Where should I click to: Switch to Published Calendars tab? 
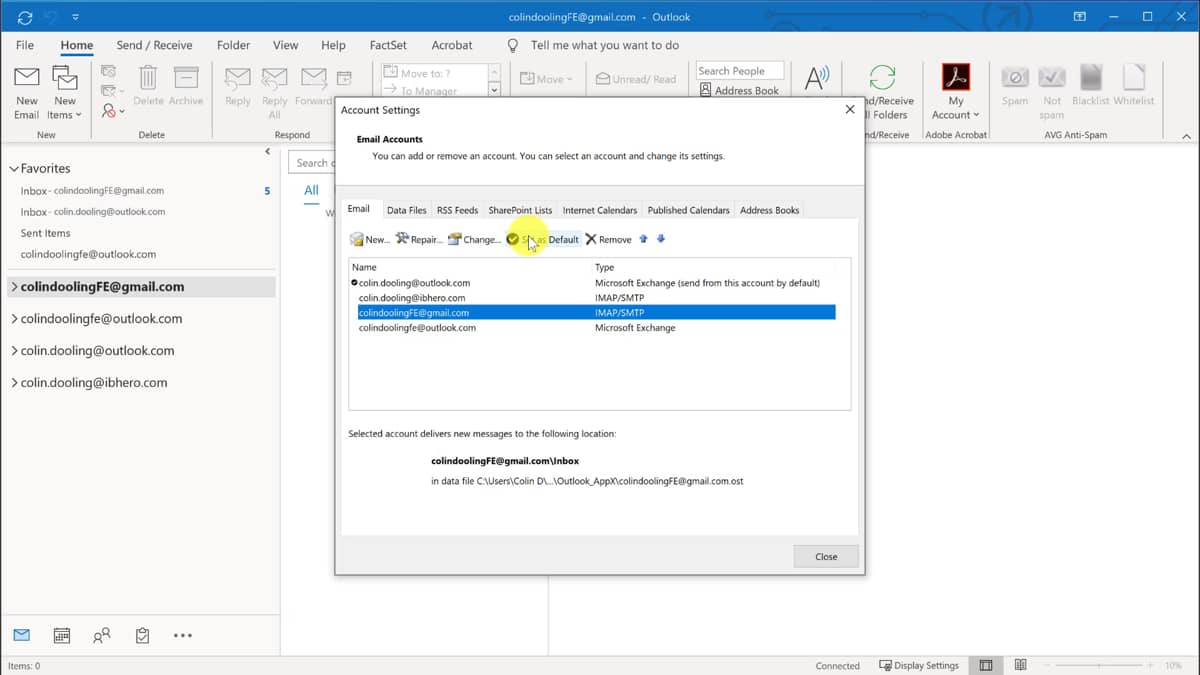pyautogui.click(x=688, y=210)
